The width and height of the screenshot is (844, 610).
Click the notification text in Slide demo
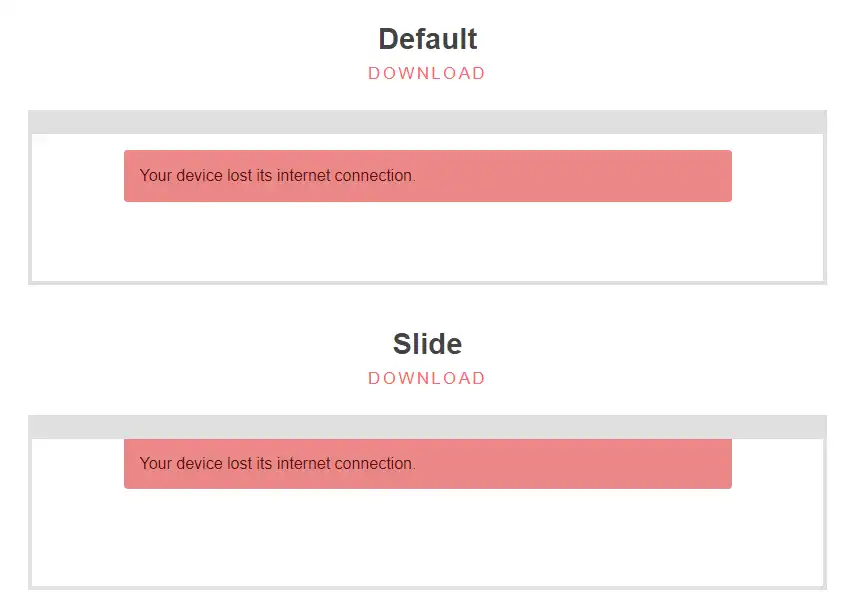(277, 464)
